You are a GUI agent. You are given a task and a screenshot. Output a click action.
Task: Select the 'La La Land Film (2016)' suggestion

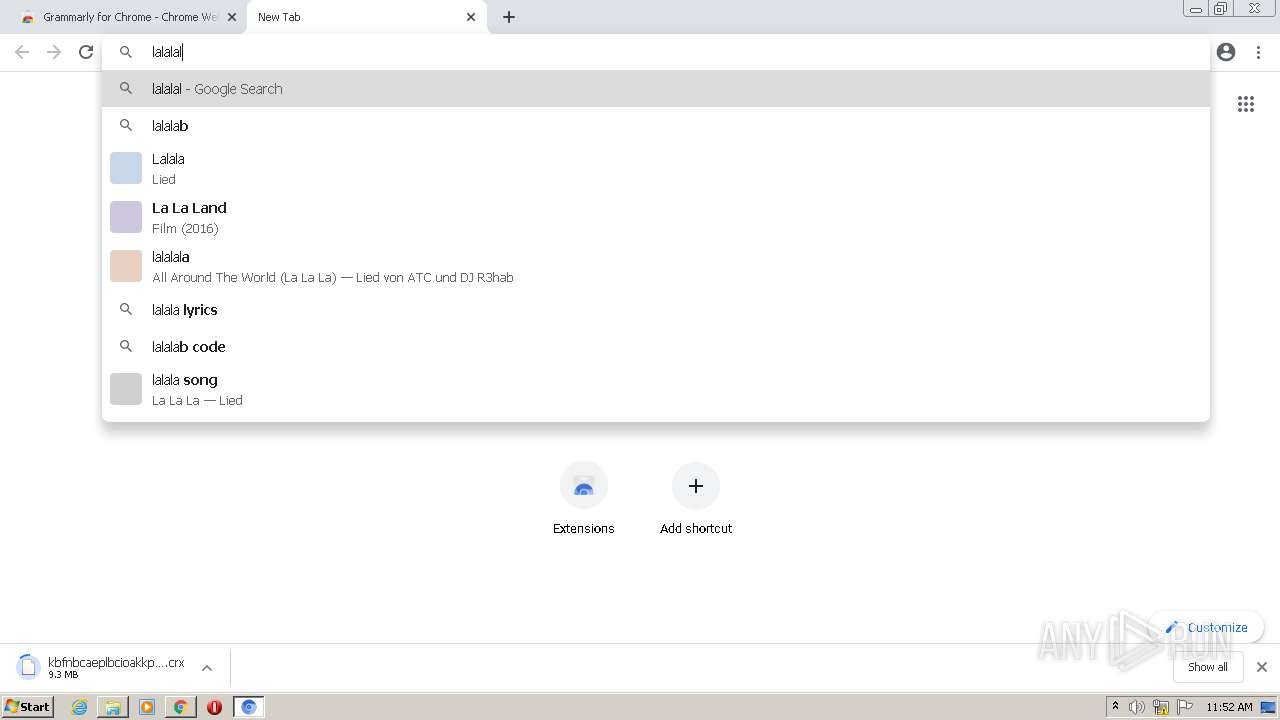click(656, 217)
